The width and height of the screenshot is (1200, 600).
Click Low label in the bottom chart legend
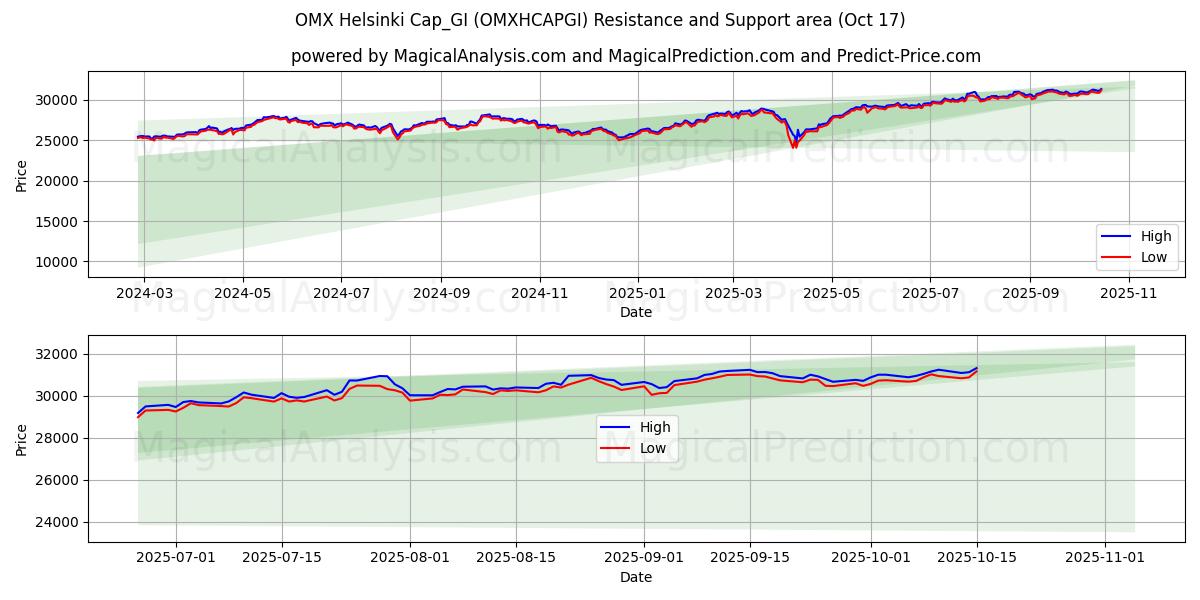pos(653,447)
